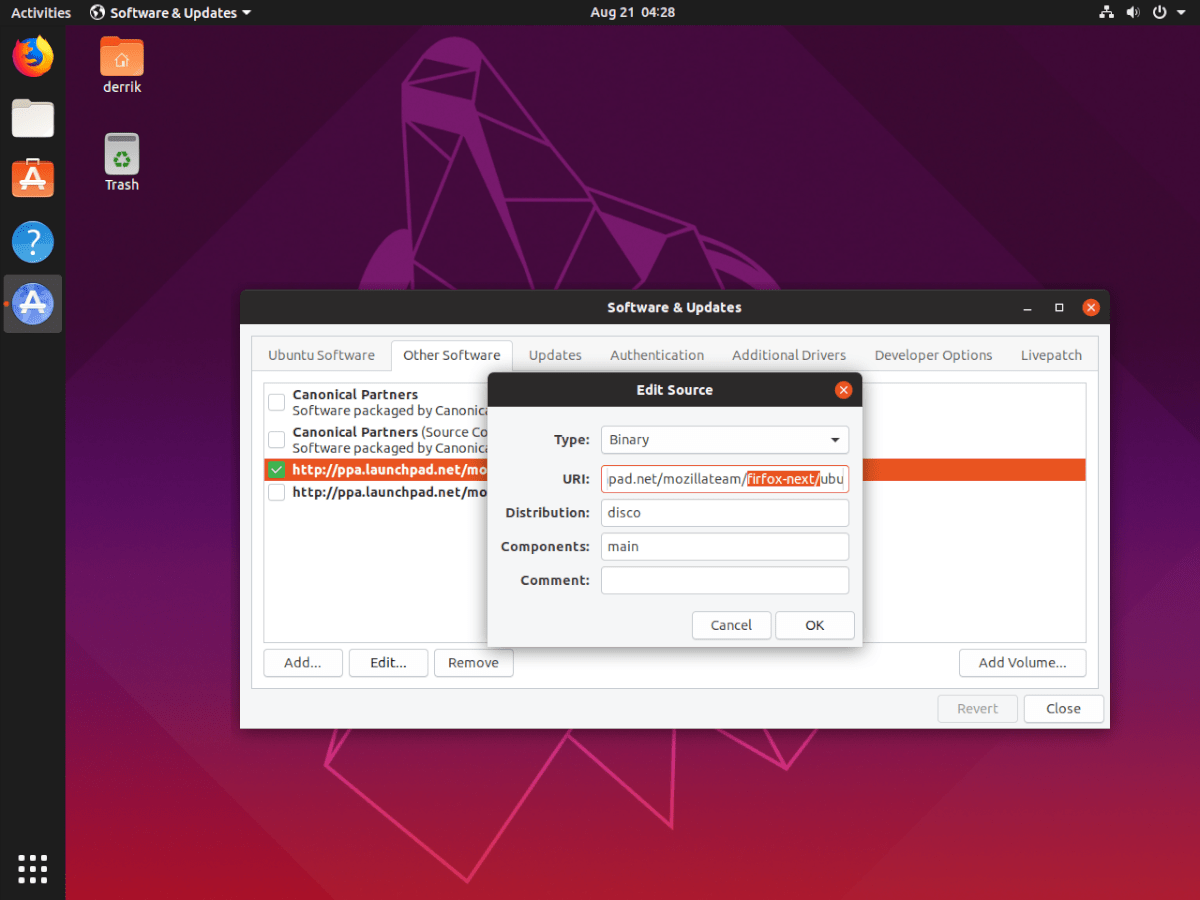
Task: Open the Authentication tab
Action: pyautogui.click(x=657, y=355)
